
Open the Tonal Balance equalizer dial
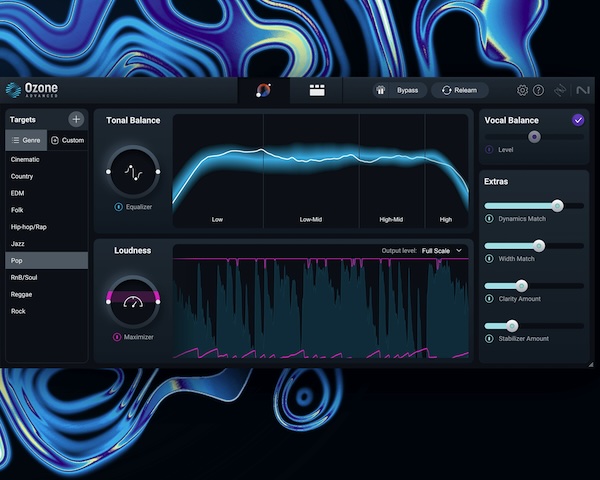click(133, 172)
